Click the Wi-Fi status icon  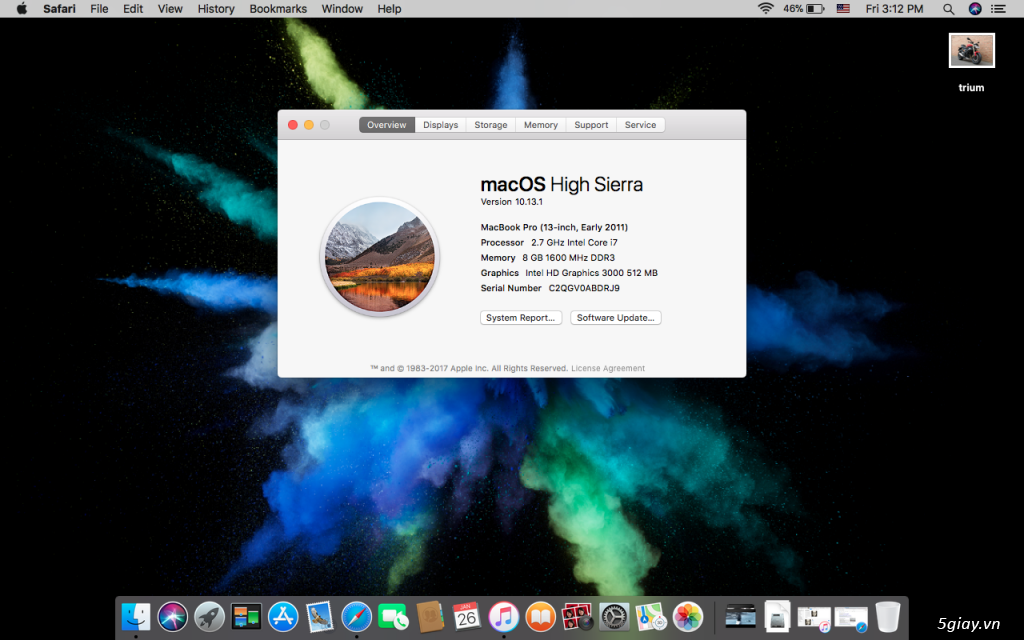point(765,8)
